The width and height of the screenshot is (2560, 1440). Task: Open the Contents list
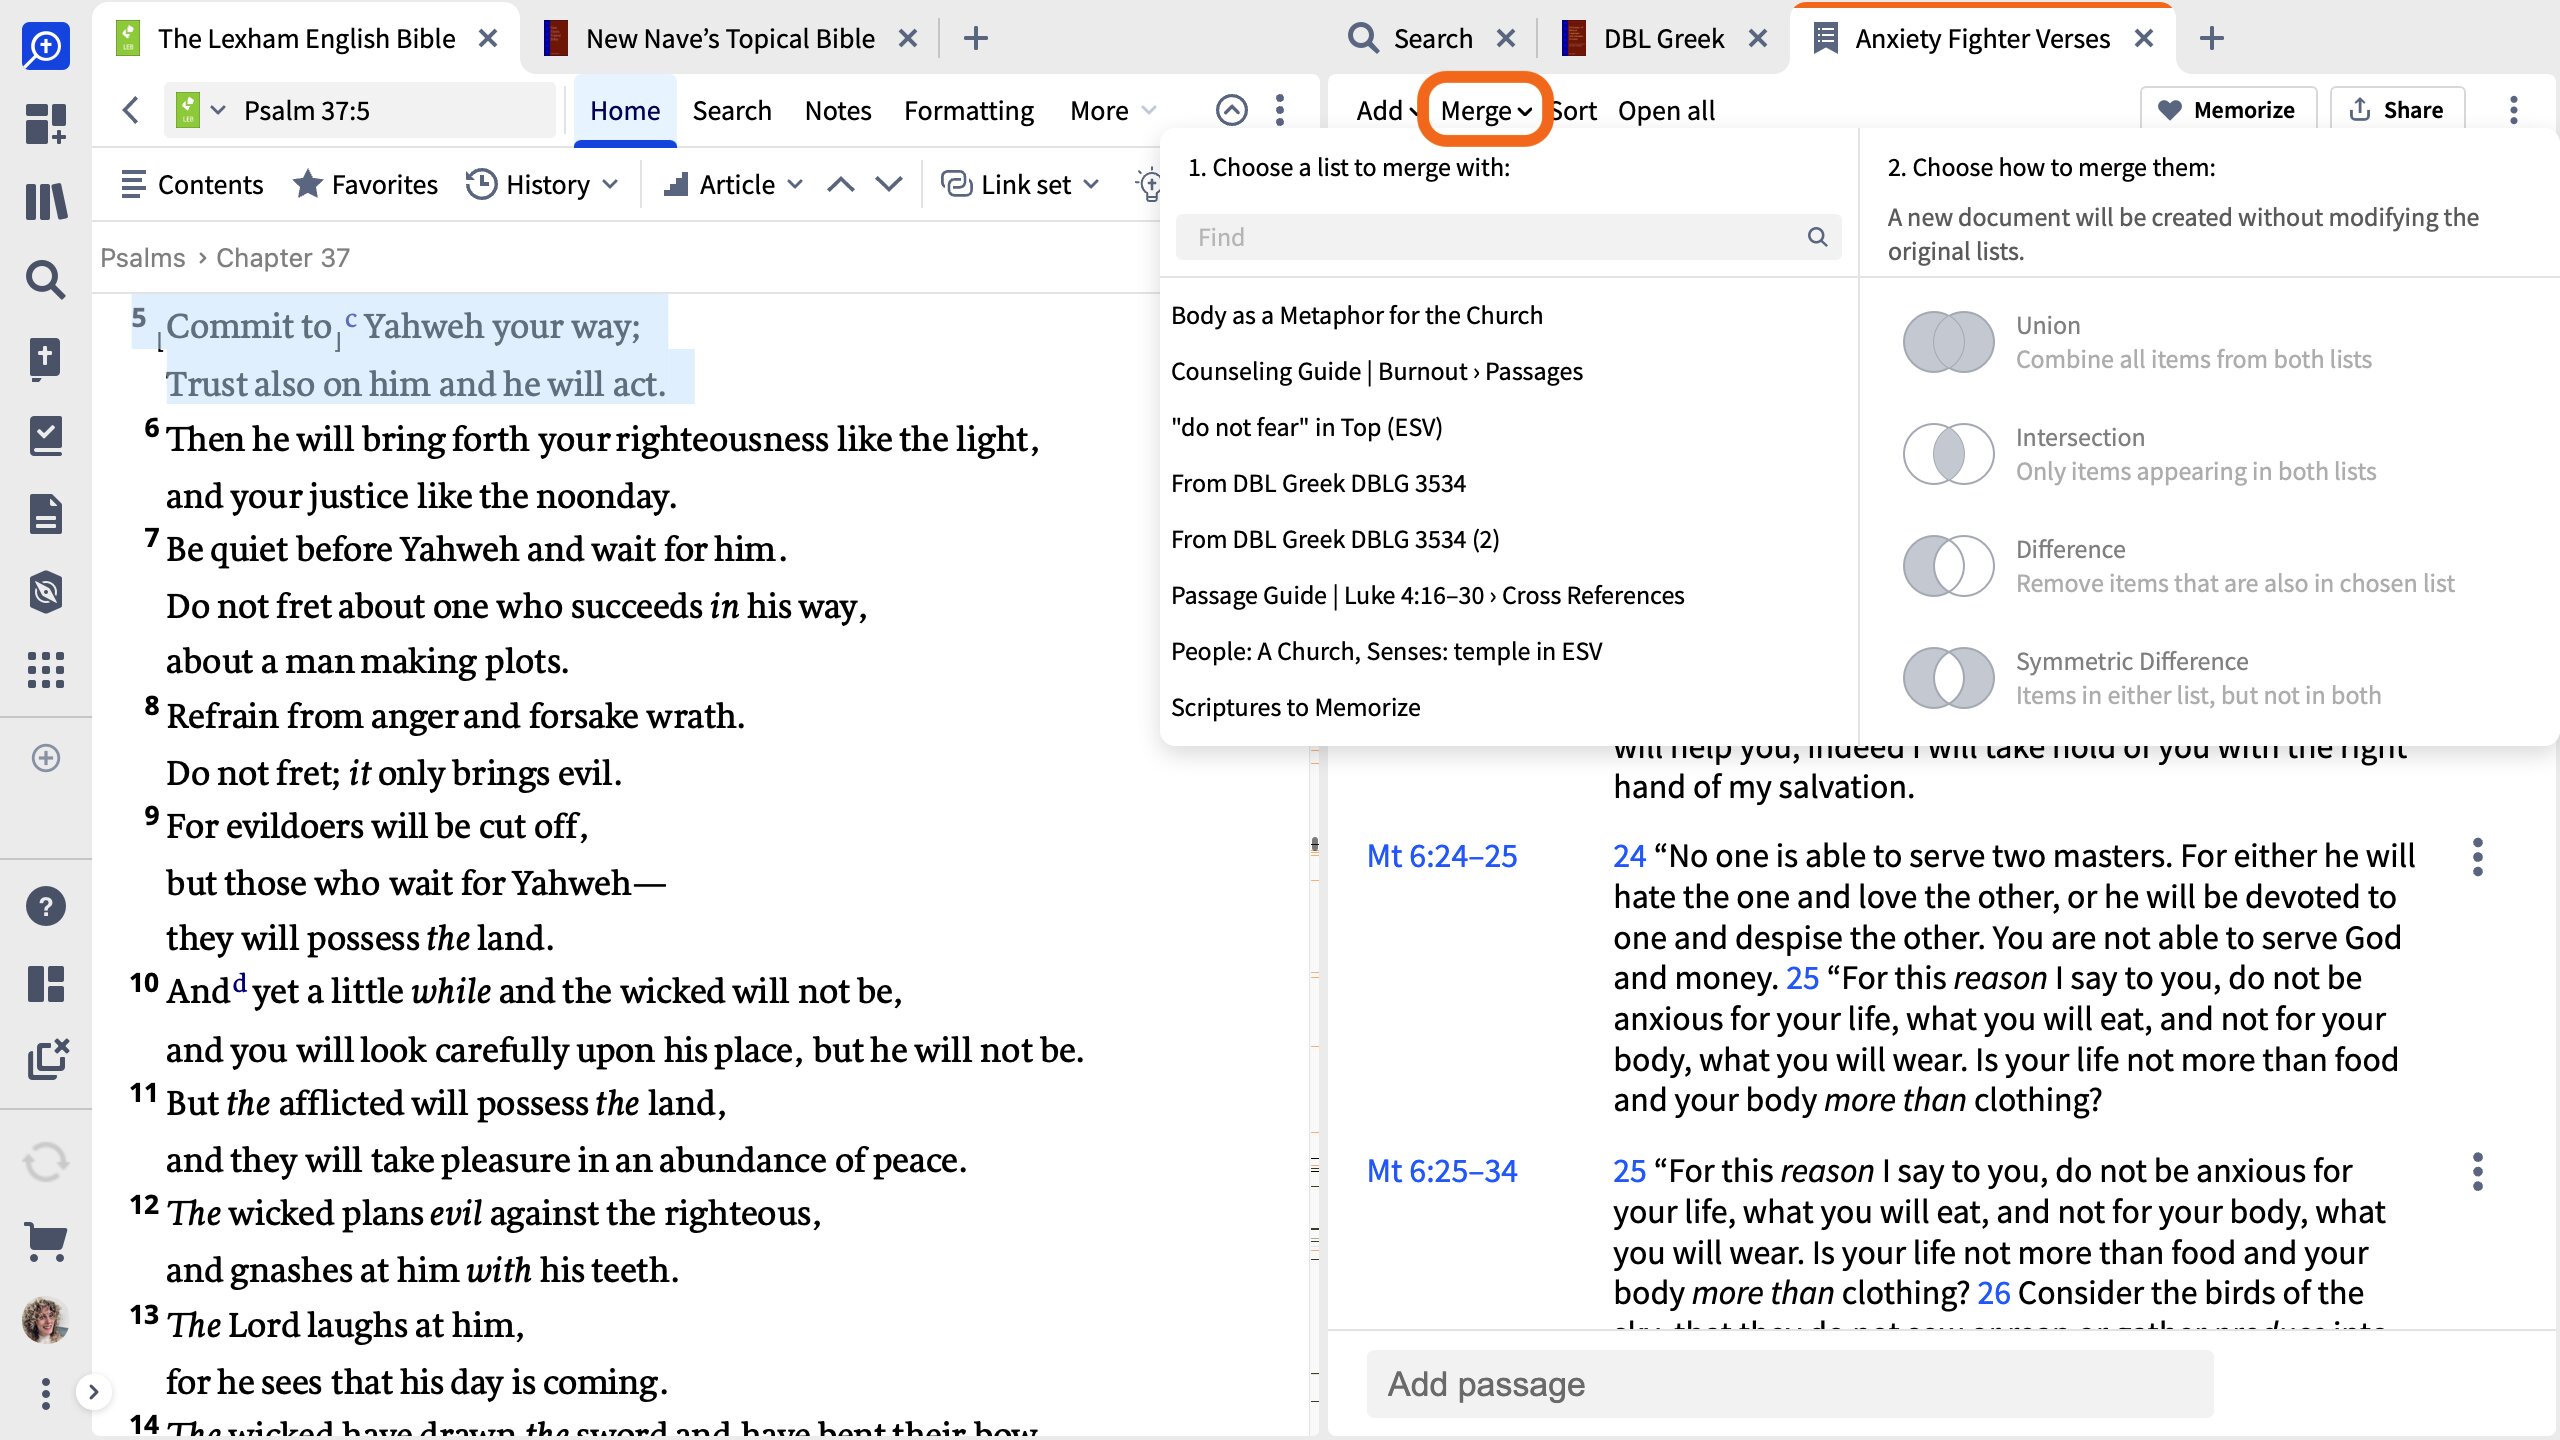tap(192, 185)
